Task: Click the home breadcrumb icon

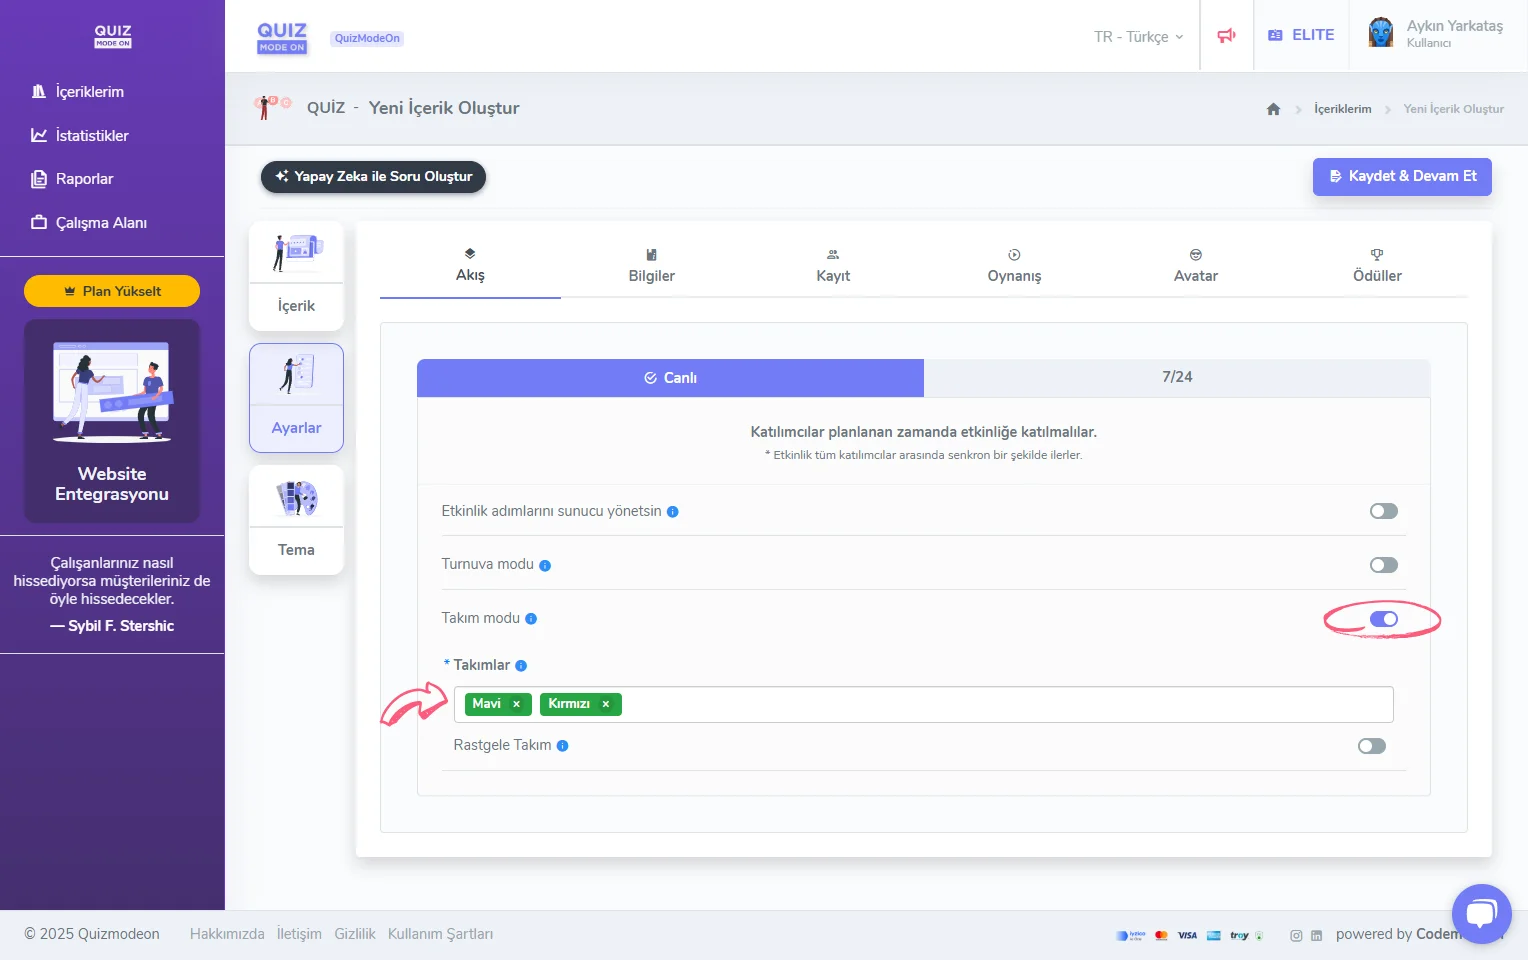Action: tap(1273, 109)
